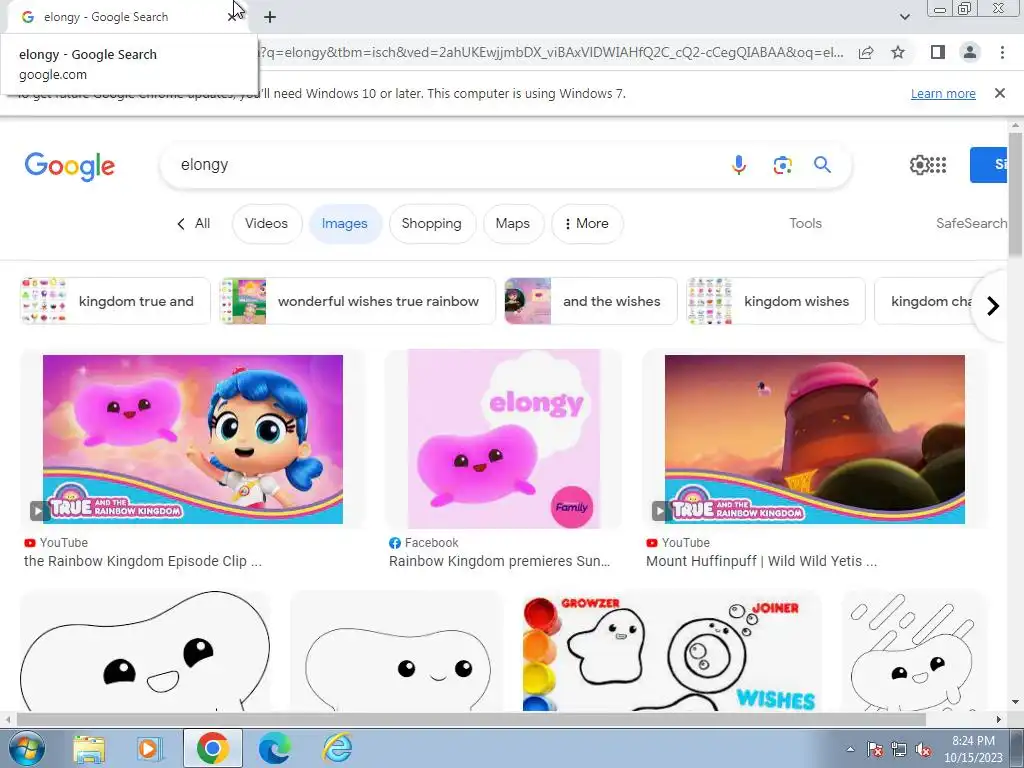Follow the Learn more link
1024x768 pixels.
(943, 93)
